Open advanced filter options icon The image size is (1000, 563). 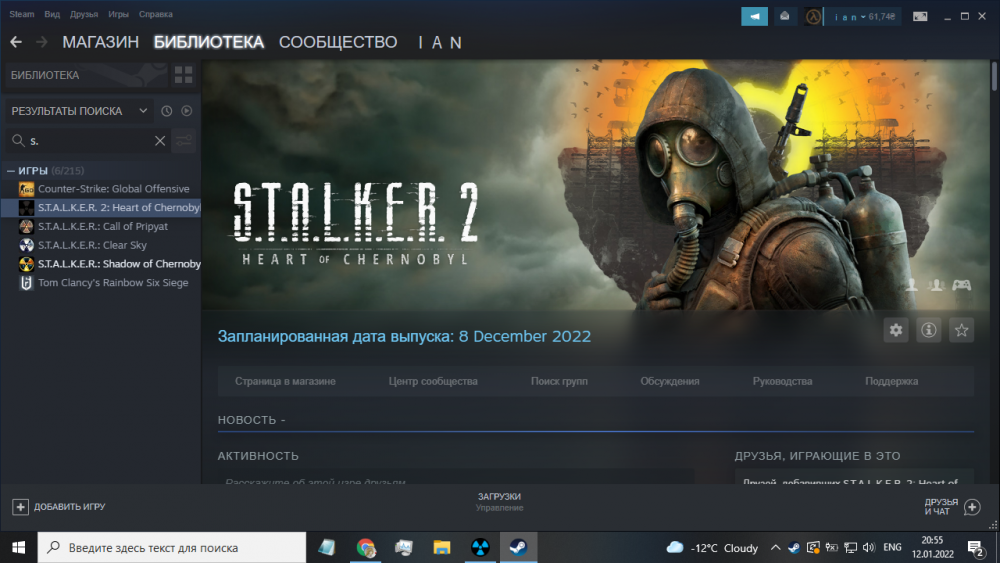coord(184,141)
